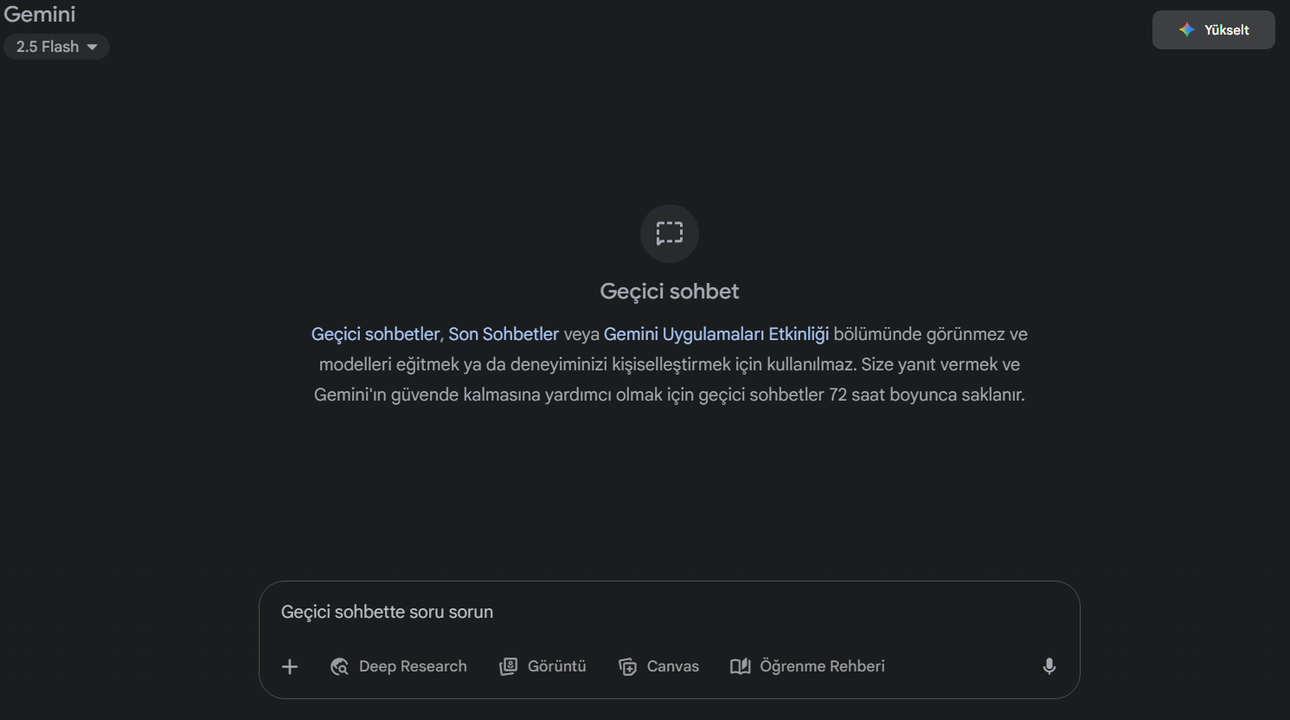Open the Geçici sohbetler link

click(374, 333)
